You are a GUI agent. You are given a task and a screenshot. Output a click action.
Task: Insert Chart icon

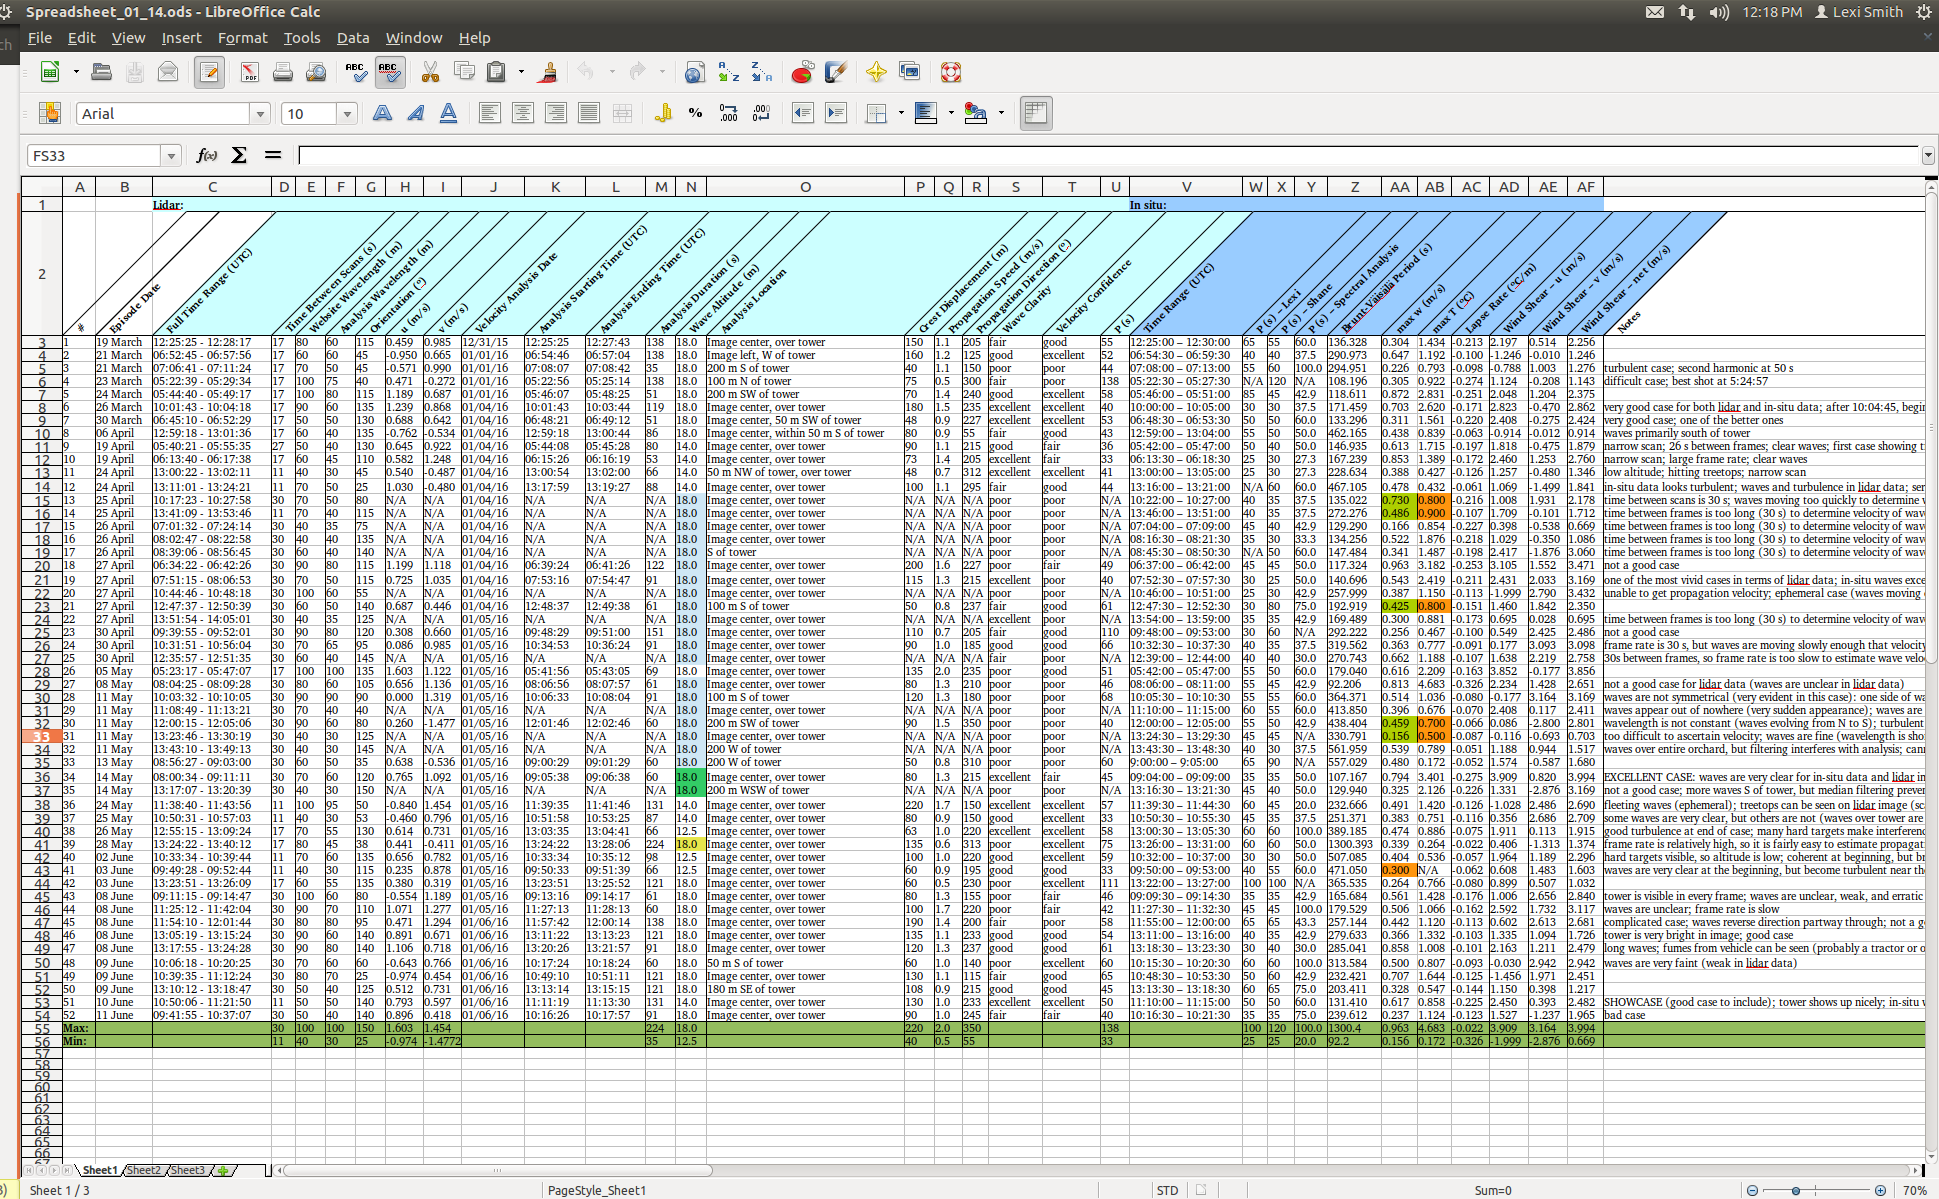[802, 72]
